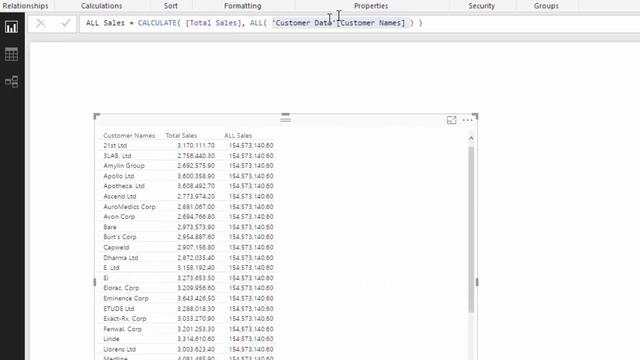Select the AuroMedics Corp row
Viewport: 640px width, 360px height.
point(188,207)
